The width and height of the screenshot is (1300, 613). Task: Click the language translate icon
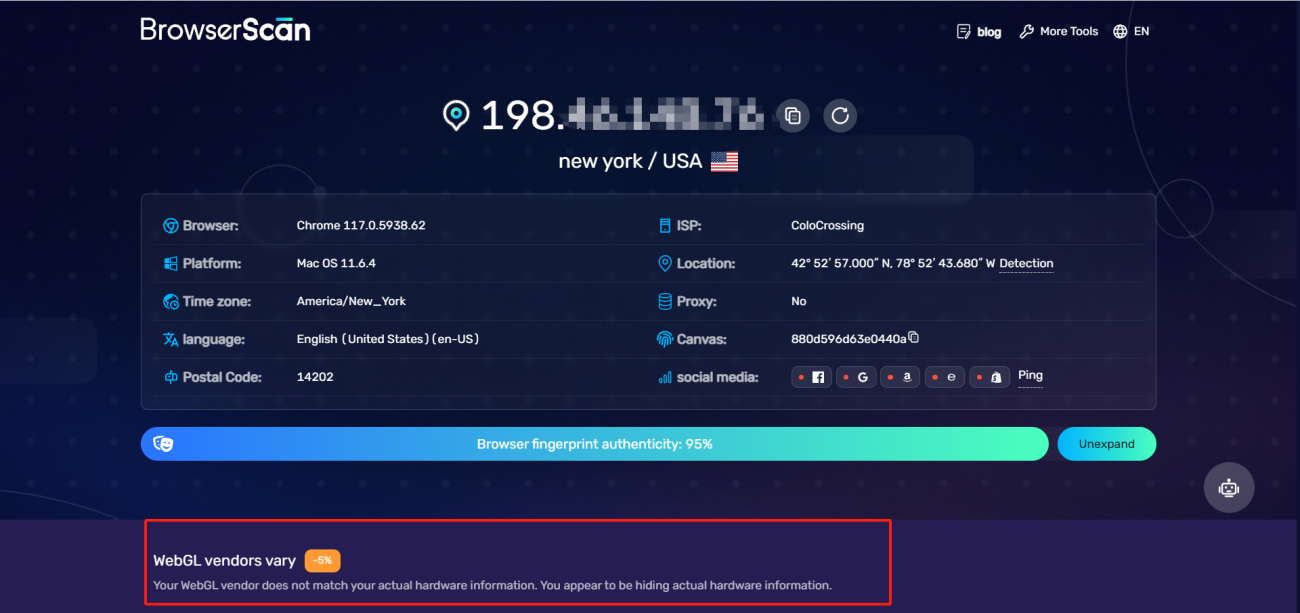[171, 340]
